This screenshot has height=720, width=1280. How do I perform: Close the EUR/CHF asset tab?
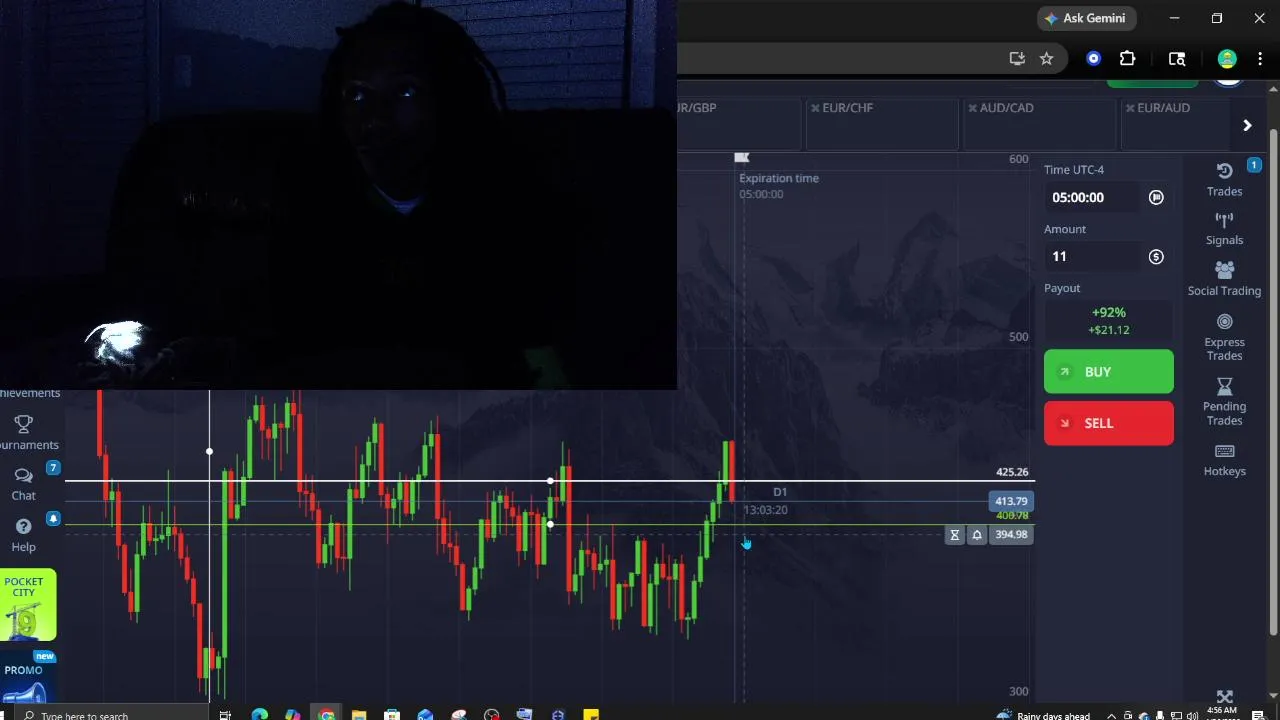(815, 108)
